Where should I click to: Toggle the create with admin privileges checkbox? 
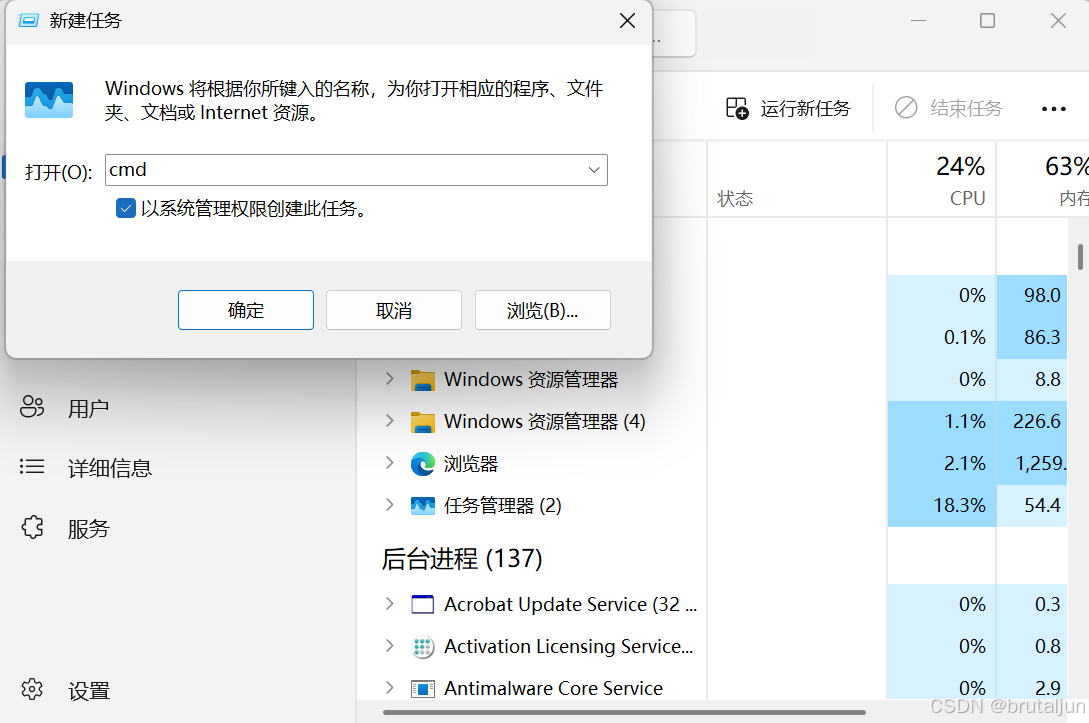[x=126, y=208]
